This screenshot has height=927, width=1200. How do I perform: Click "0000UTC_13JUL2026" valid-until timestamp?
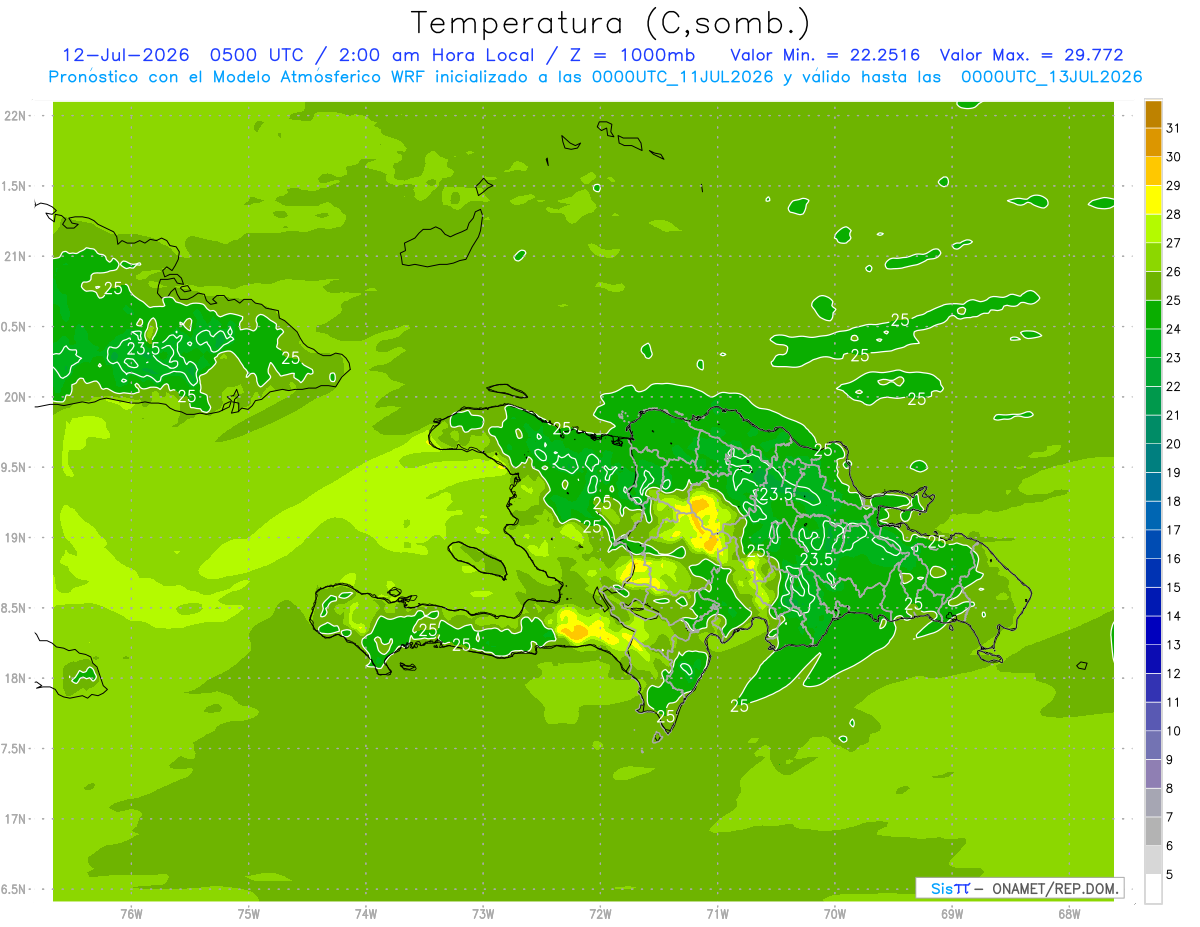(x=1051, y=77)
